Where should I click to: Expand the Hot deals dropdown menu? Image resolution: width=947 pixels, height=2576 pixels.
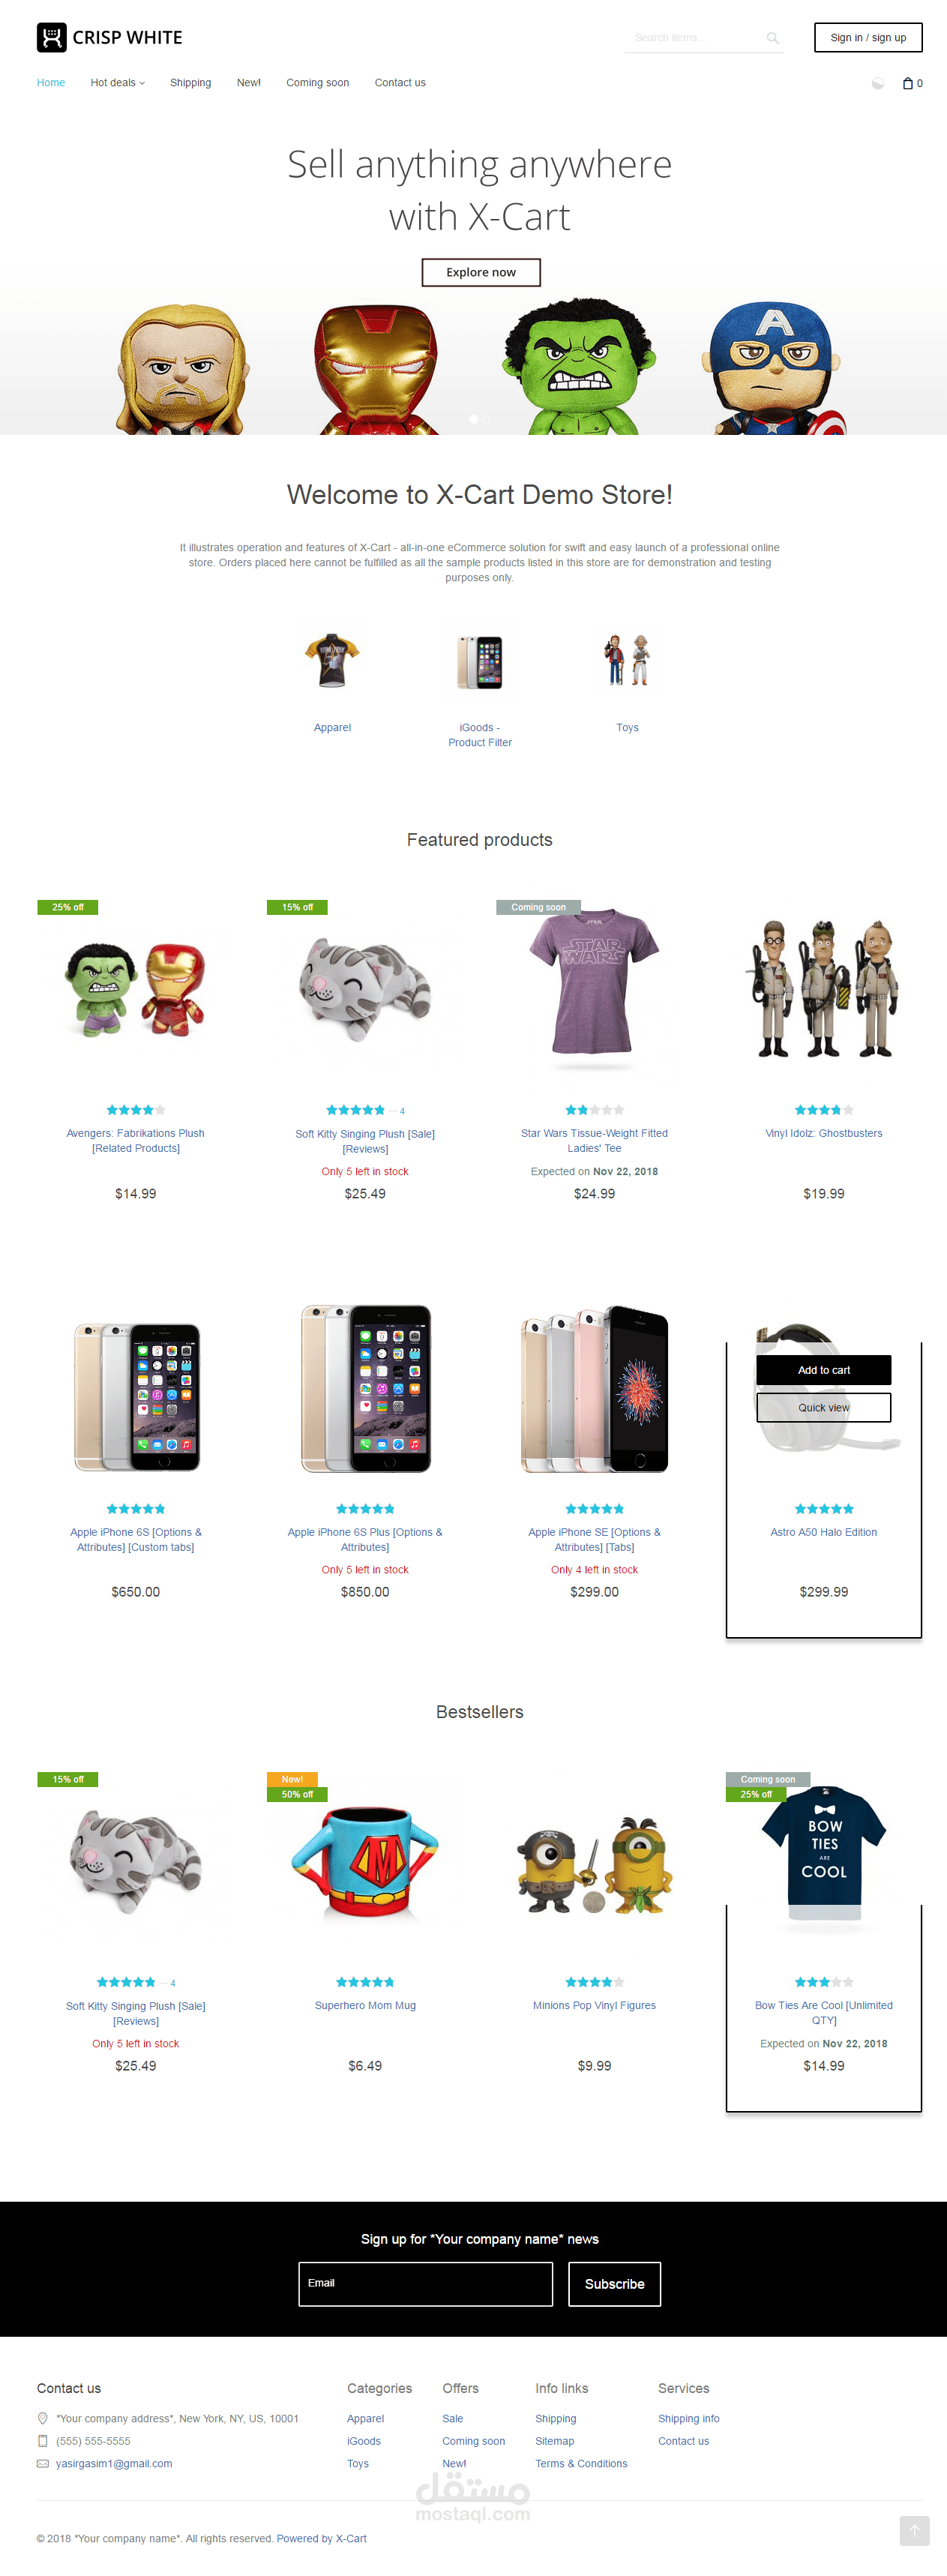[118, 83]
